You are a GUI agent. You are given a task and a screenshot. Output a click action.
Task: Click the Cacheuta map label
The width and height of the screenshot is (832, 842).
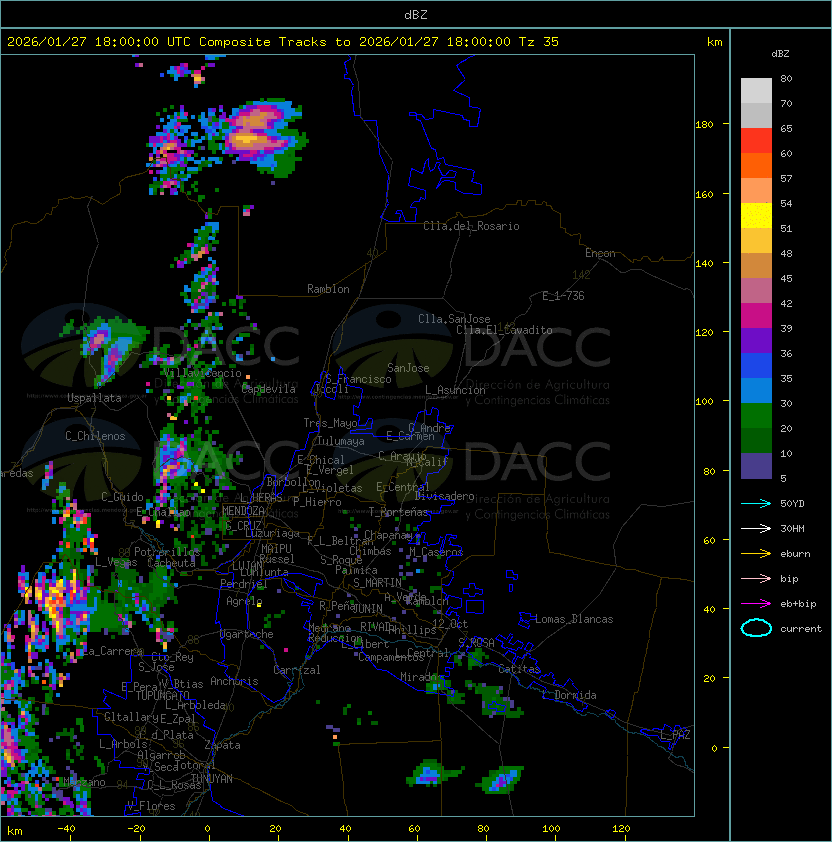click(171, 563)
